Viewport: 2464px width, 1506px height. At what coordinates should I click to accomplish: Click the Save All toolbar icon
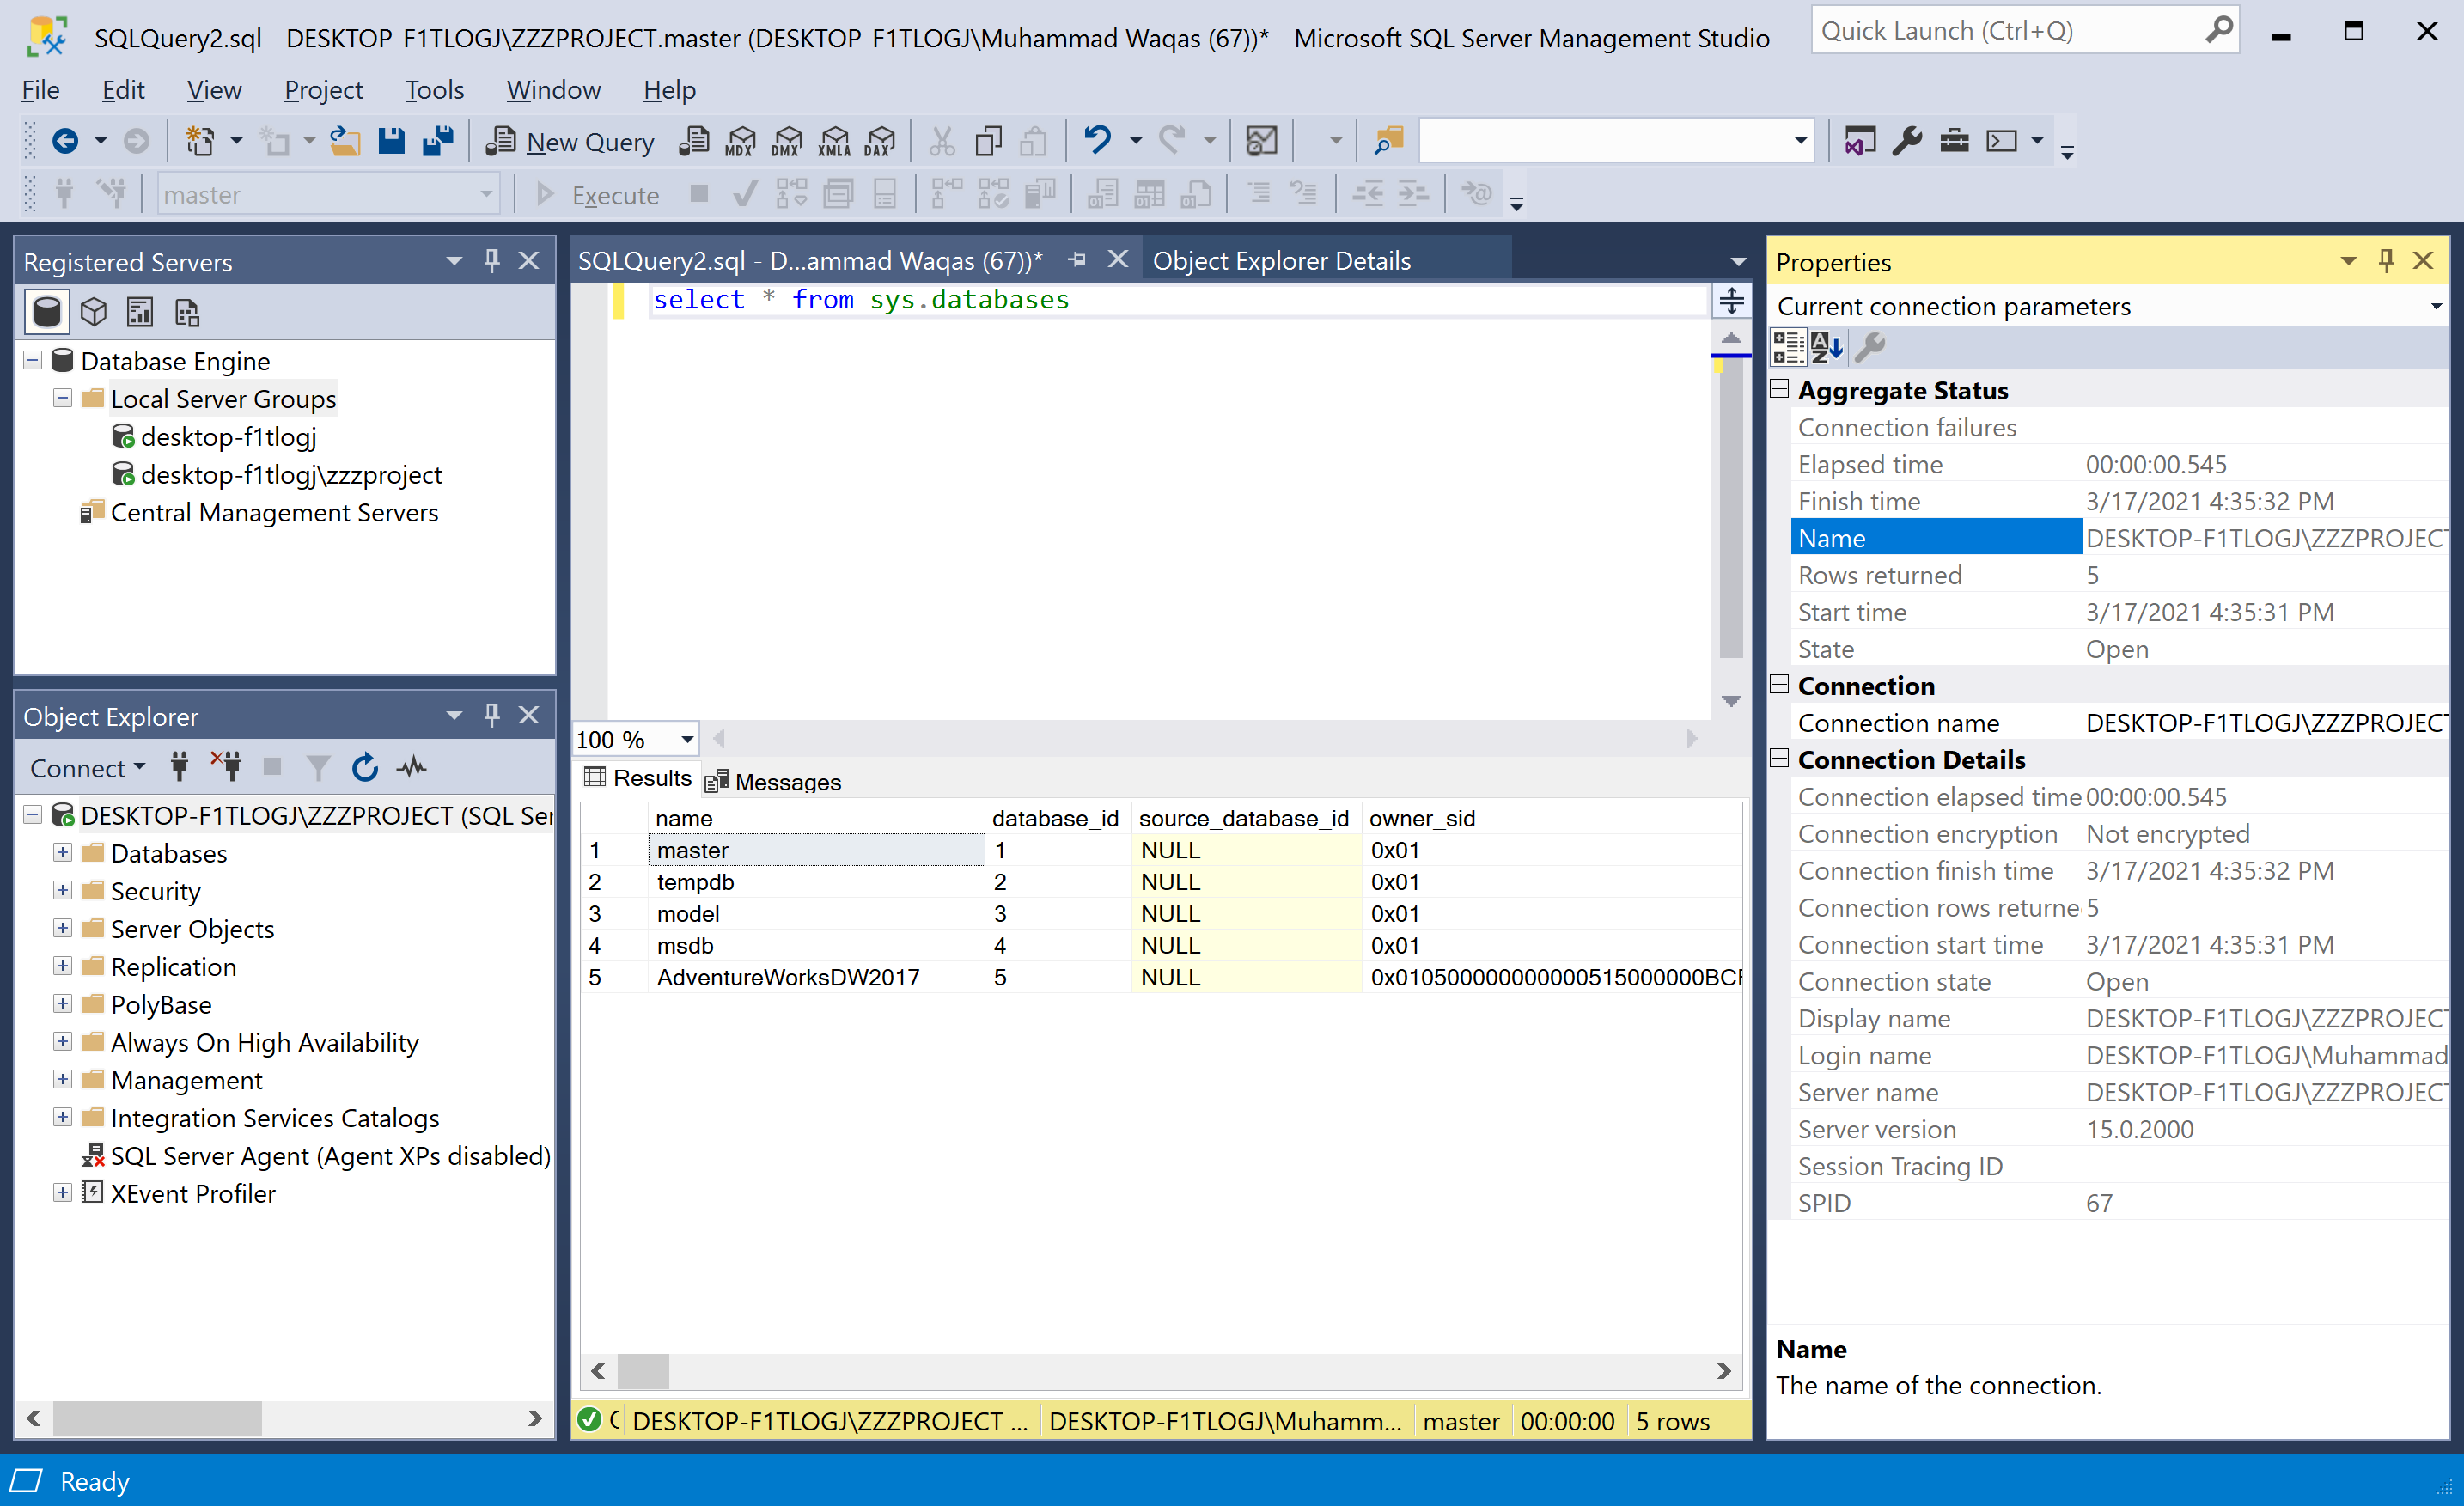tap(438, 141)
